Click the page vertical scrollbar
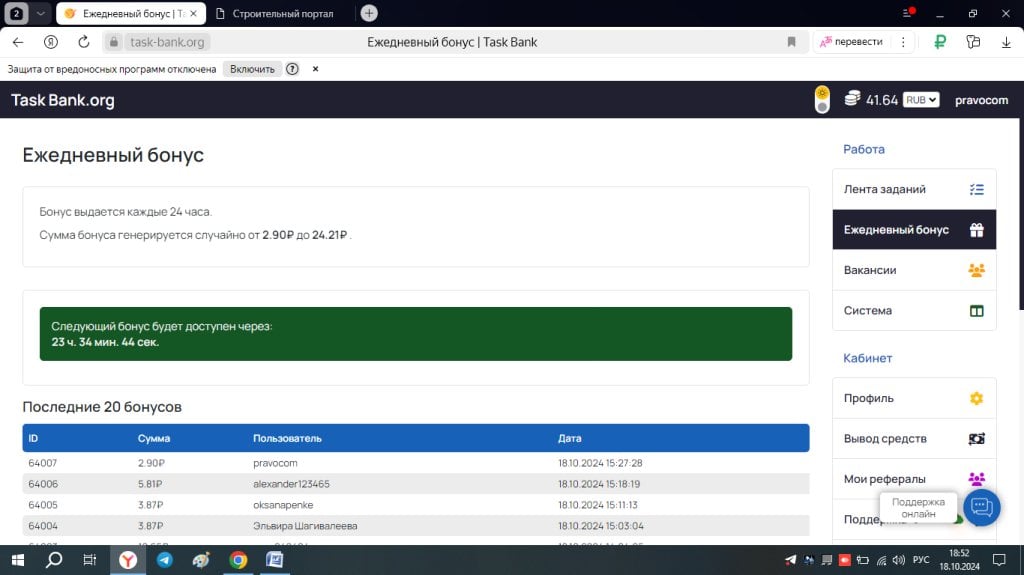This screenshot has width=1024, height=575. 1020,216
